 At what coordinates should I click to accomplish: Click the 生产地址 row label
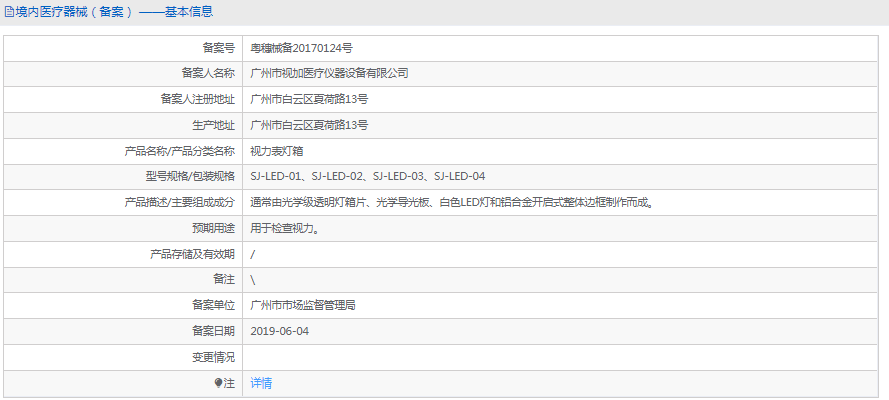click(213, 125)
